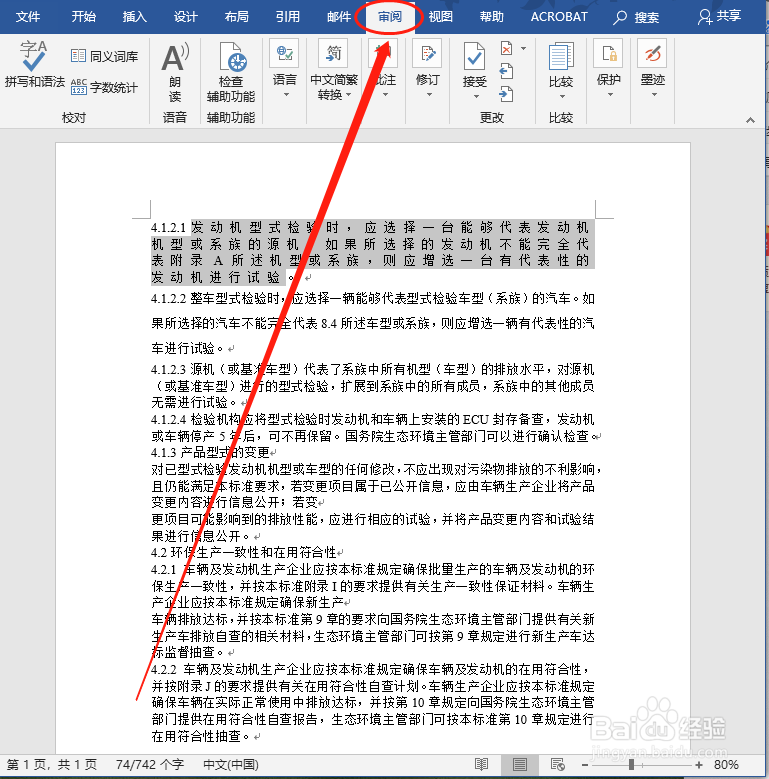Click heading text 4.1.3 产品型式的变更
The height and width of the screenshot is (779, 769).
(210, 453)
